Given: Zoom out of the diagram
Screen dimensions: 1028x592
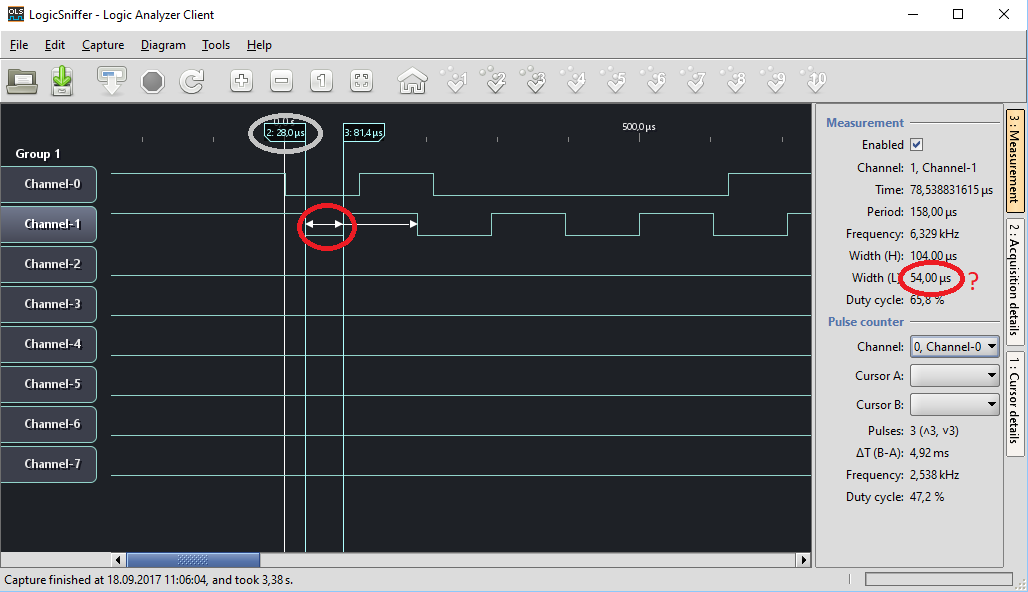Looking at the screenshot, I should [x=281, y=81].
